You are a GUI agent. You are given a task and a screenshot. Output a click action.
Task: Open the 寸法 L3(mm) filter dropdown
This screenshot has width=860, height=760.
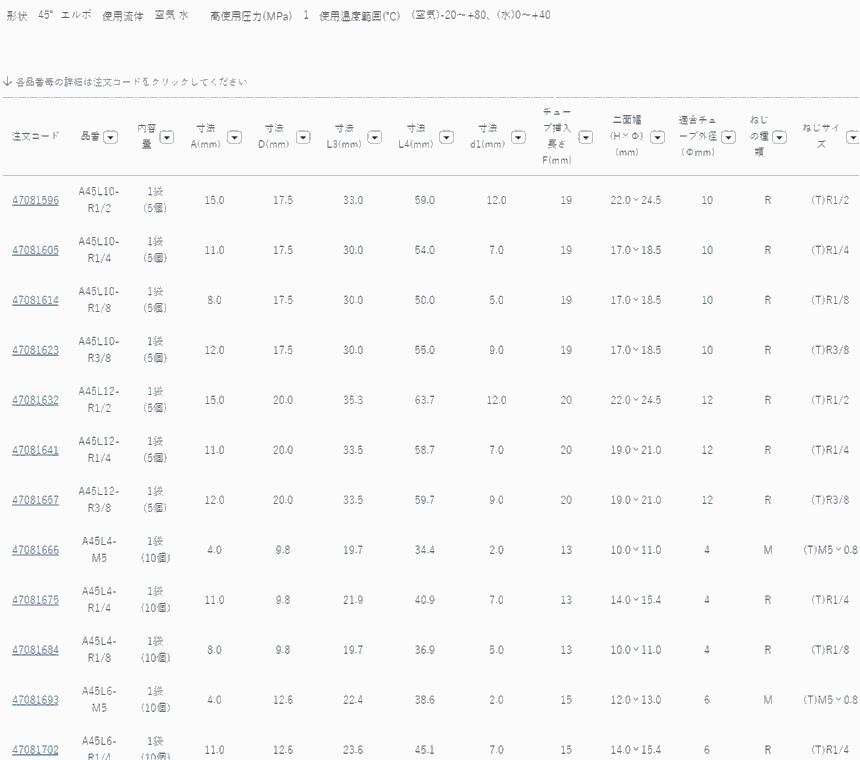pos(376,136)
